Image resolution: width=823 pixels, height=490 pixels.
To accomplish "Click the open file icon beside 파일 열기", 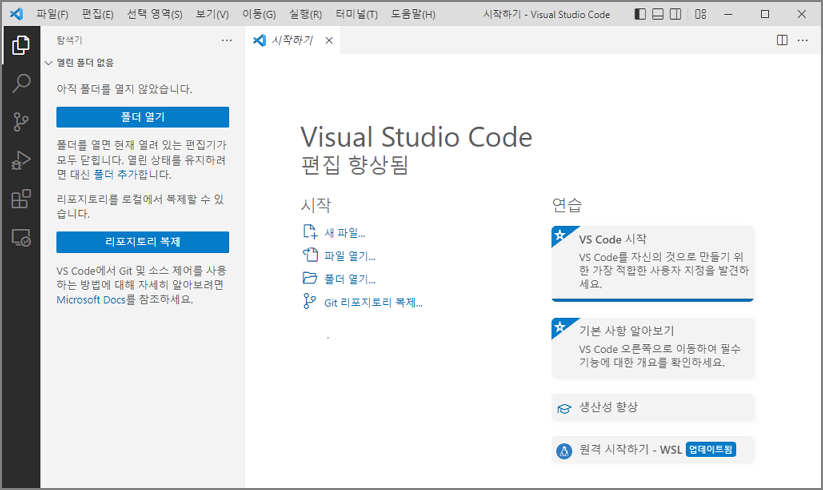I will (310, 255).
